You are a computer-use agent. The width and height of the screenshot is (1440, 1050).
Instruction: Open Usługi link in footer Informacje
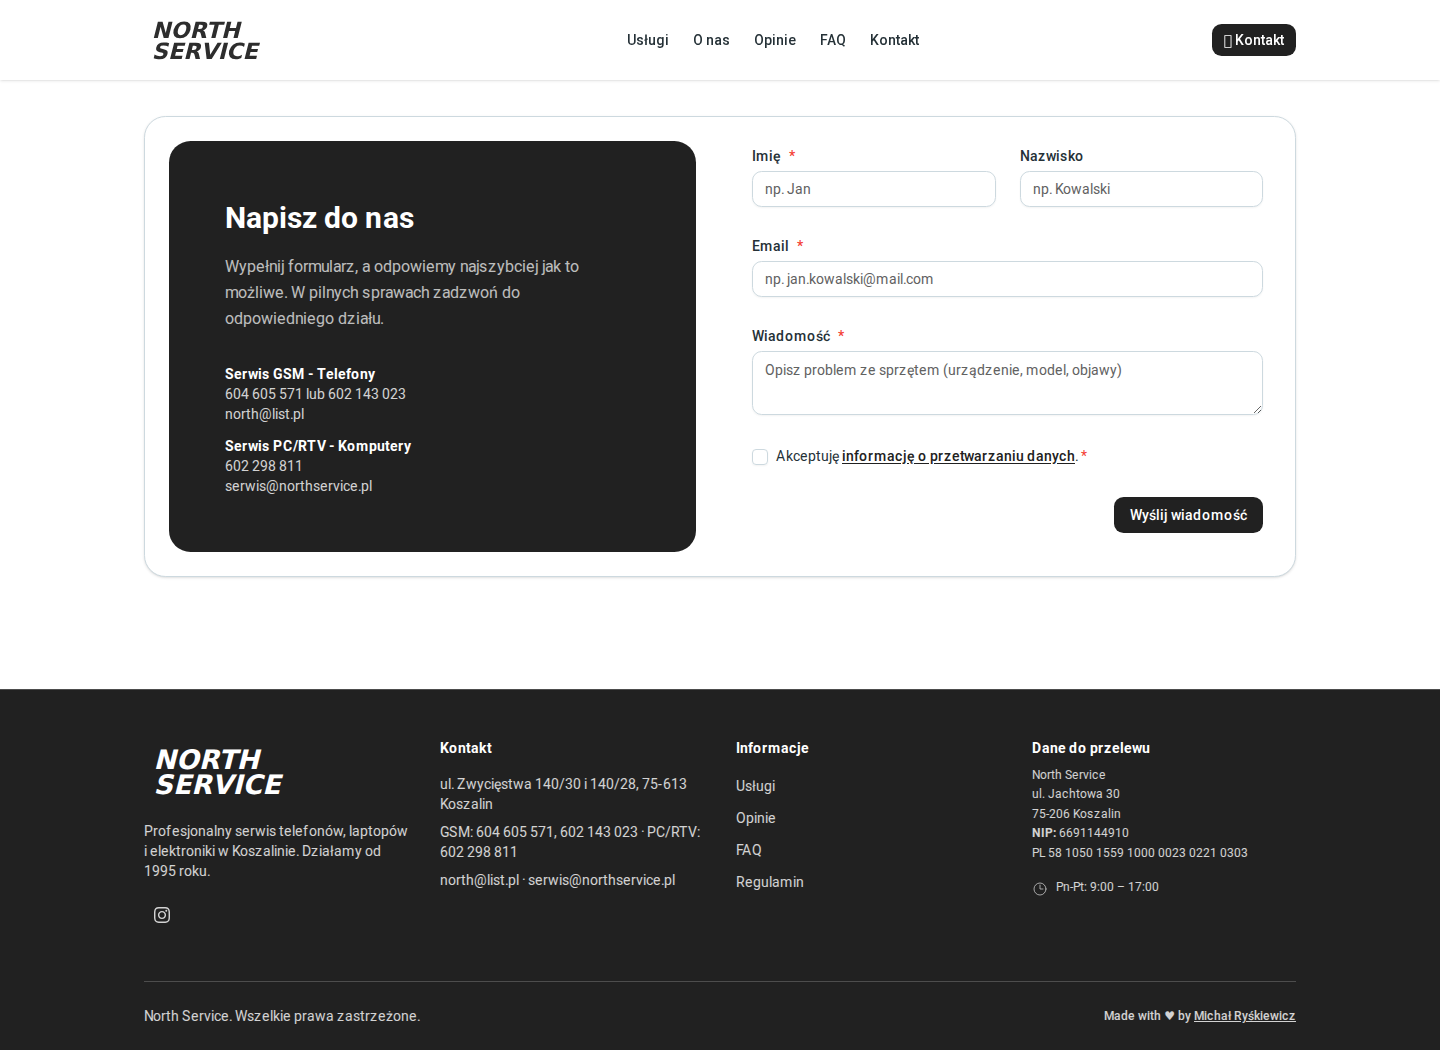pos(756,786)
